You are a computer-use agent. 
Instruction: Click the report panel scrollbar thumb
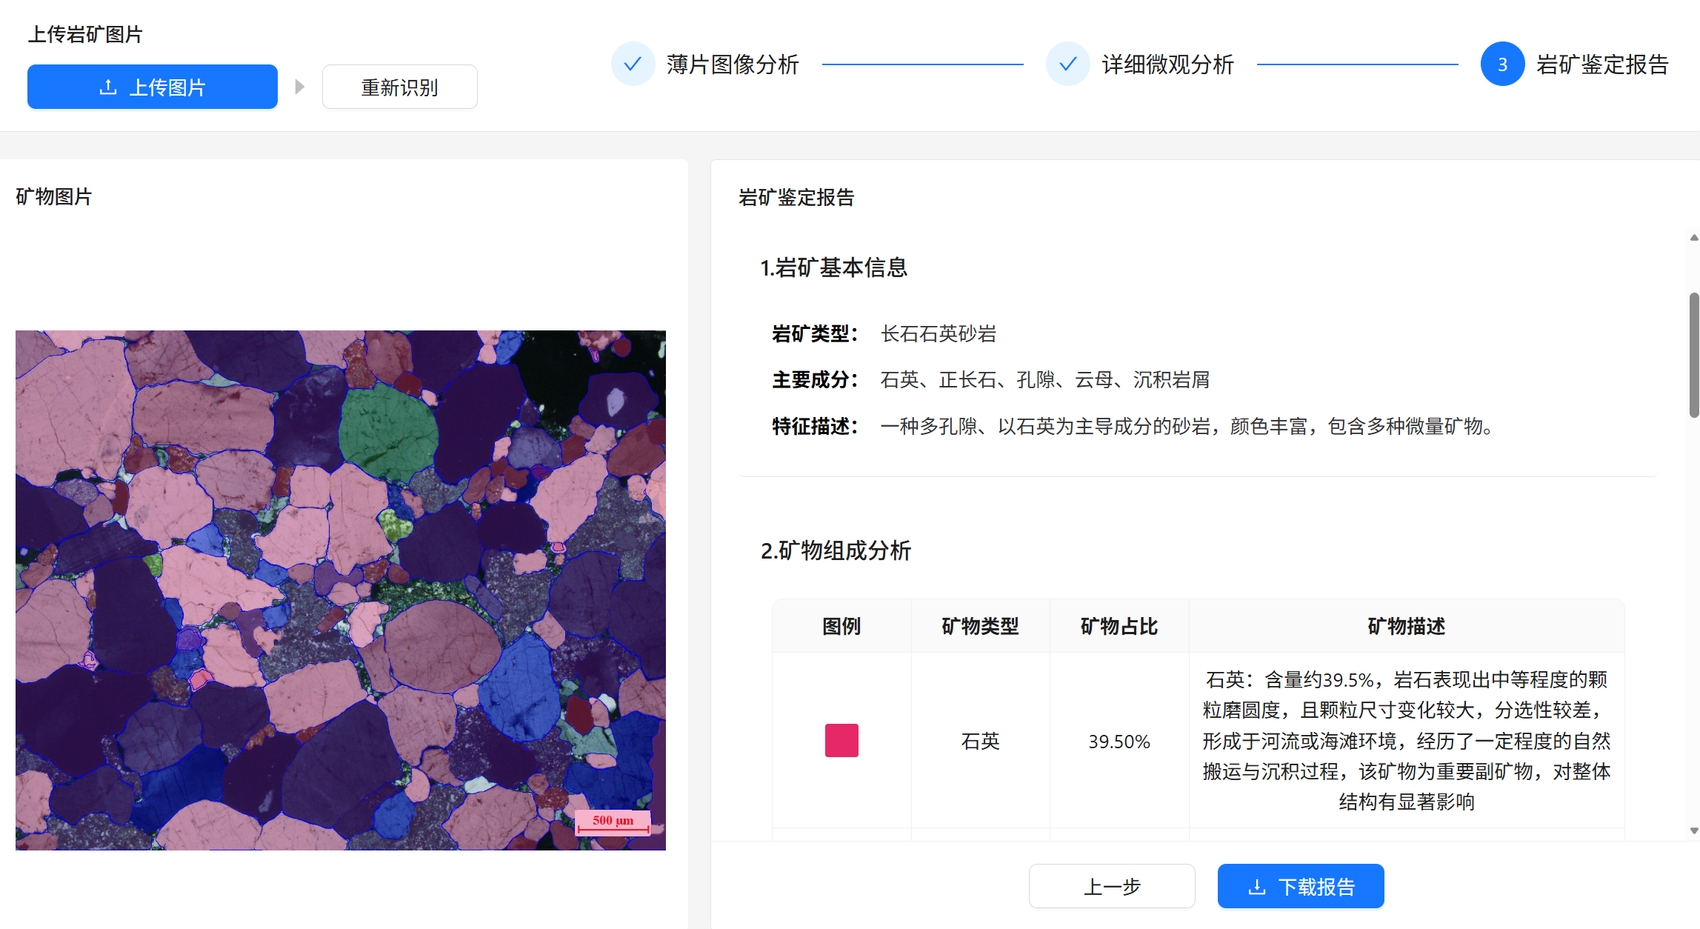1693,355
